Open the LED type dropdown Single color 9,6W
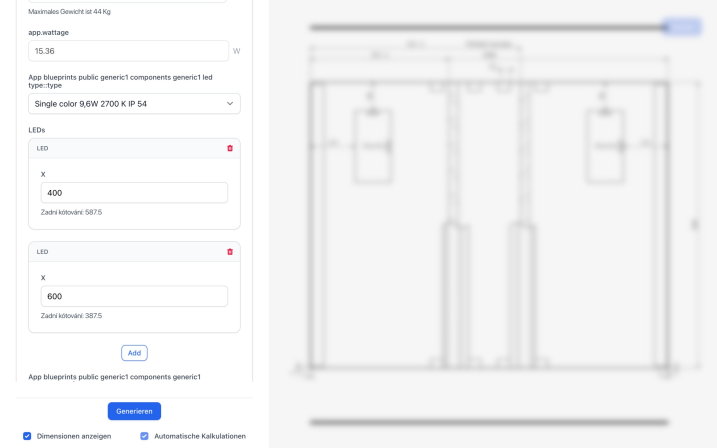Viewport: 717px width, 448px height. [134, 104]
